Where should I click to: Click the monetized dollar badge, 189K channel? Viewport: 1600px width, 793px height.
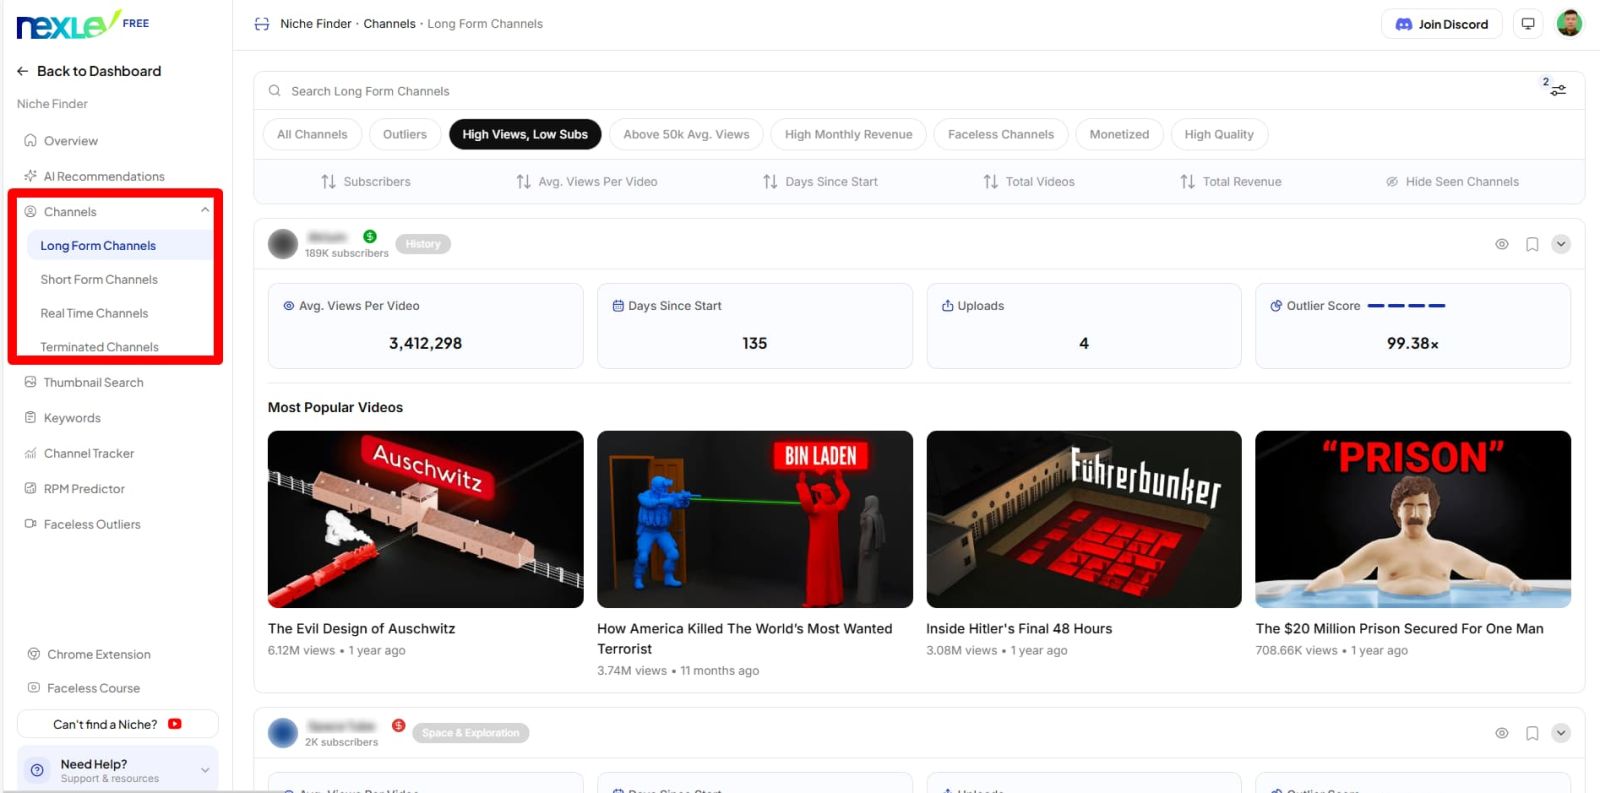[370, 237]
